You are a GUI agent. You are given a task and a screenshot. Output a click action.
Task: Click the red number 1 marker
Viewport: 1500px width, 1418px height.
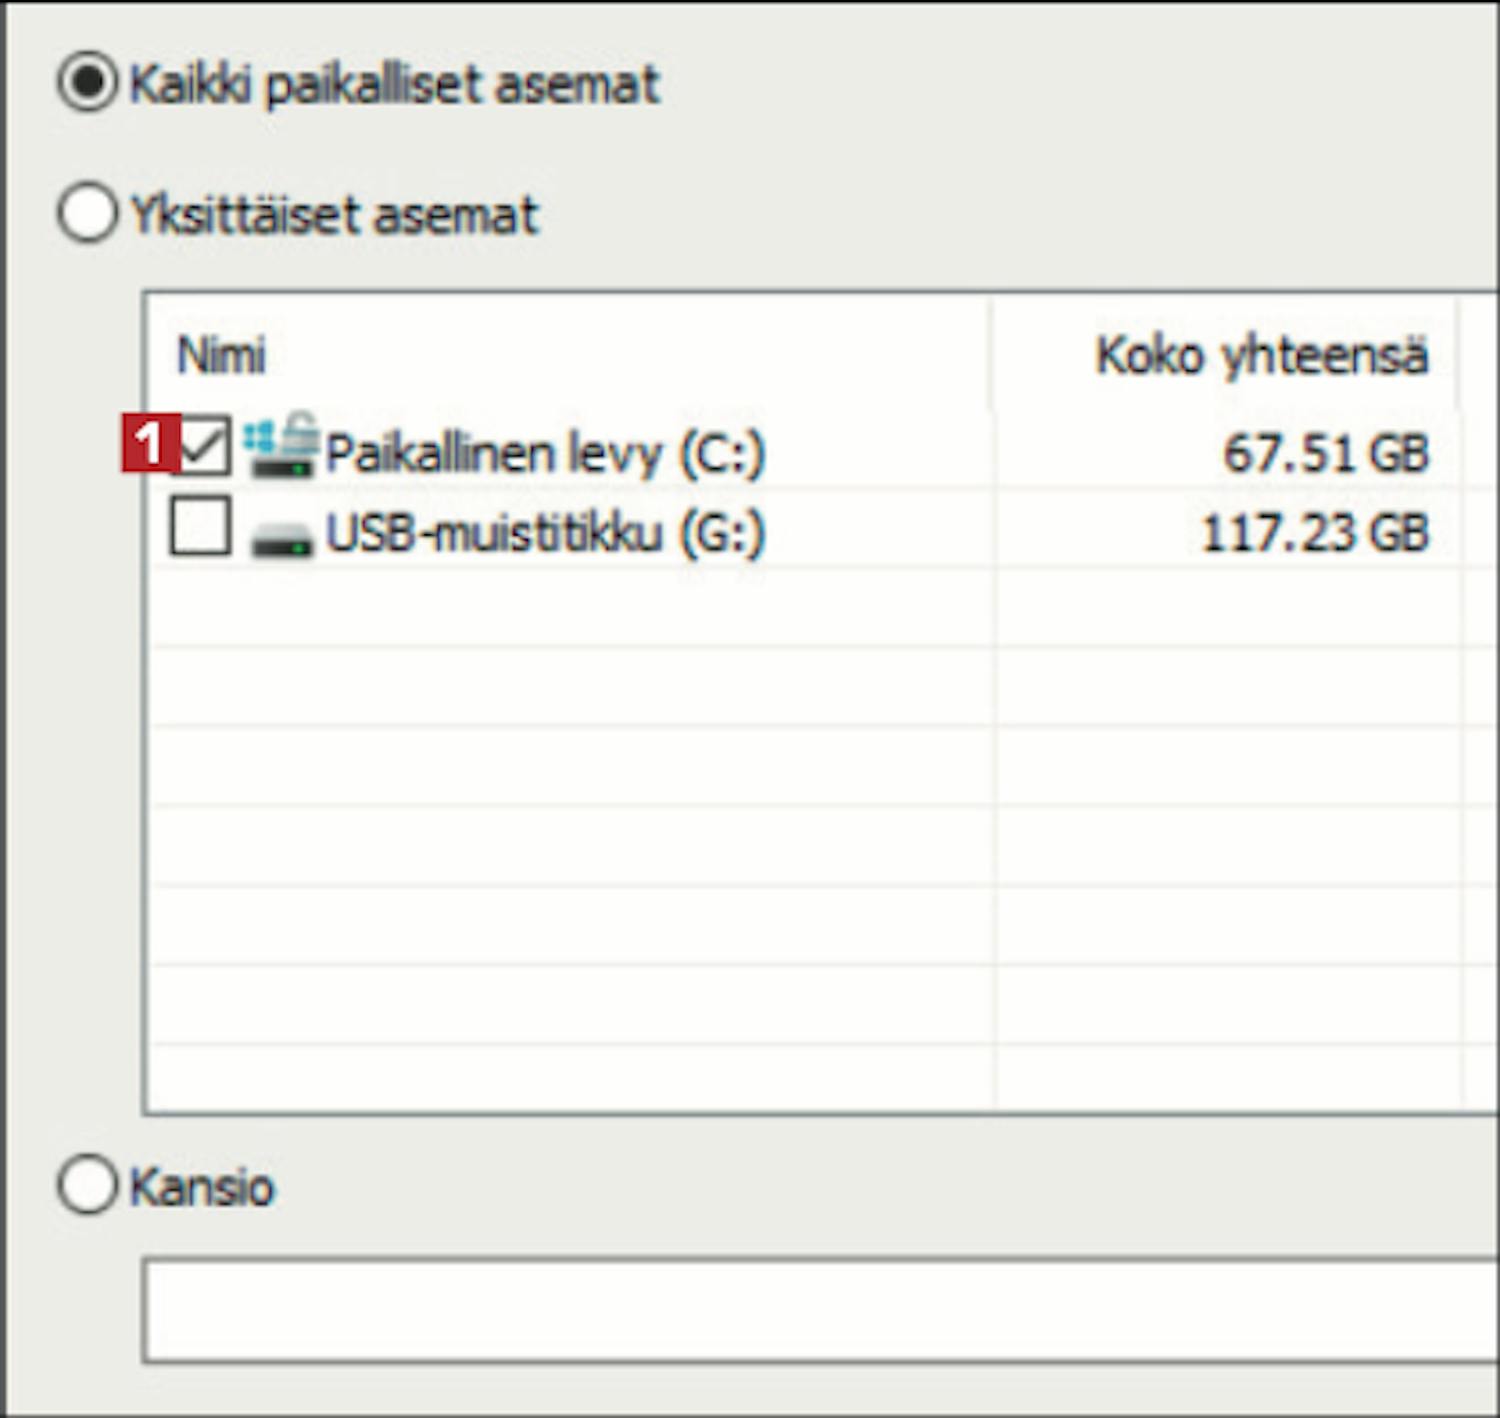148,443
